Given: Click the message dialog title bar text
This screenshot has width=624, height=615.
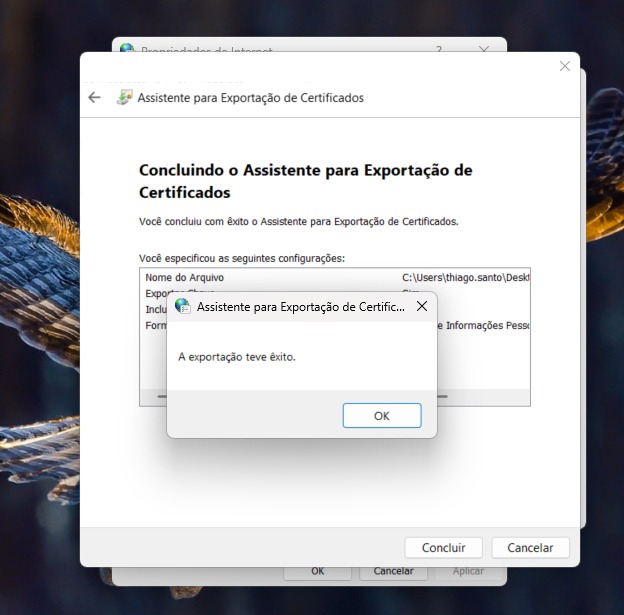Looking at the screenshot, I should coord(300,307).
